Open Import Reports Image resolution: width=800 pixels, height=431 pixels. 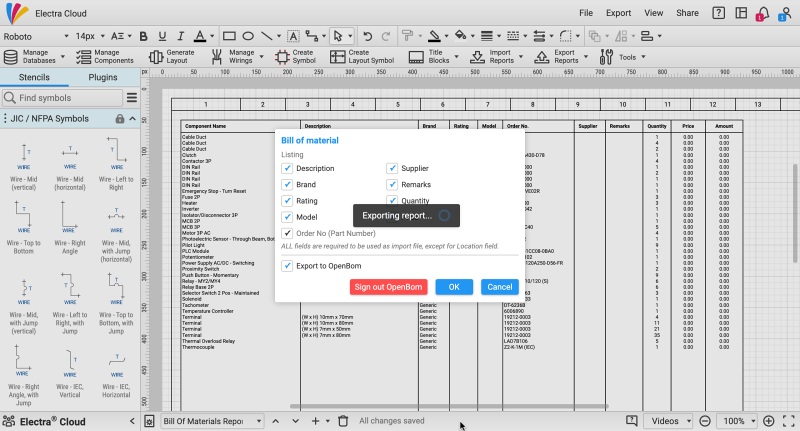point(495,57)
